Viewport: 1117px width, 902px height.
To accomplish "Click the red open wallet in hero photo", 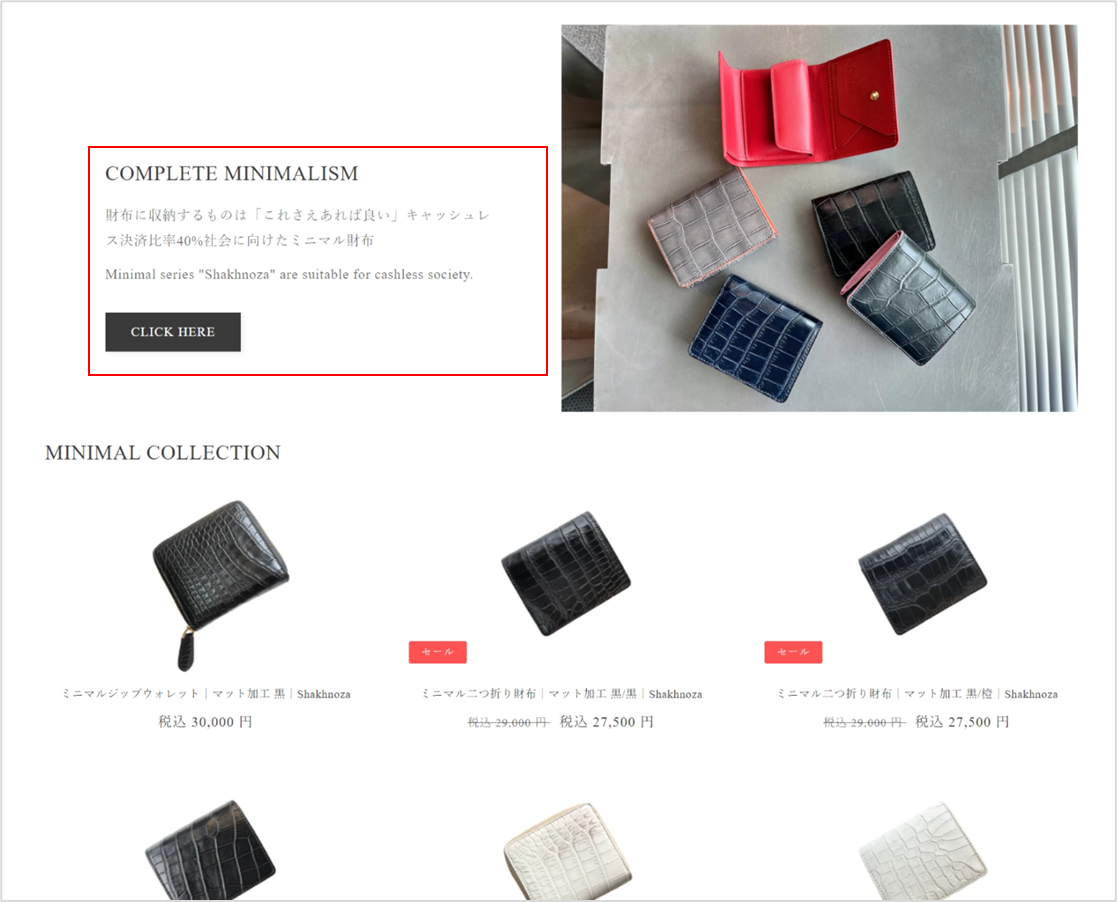I will (809, 103).
